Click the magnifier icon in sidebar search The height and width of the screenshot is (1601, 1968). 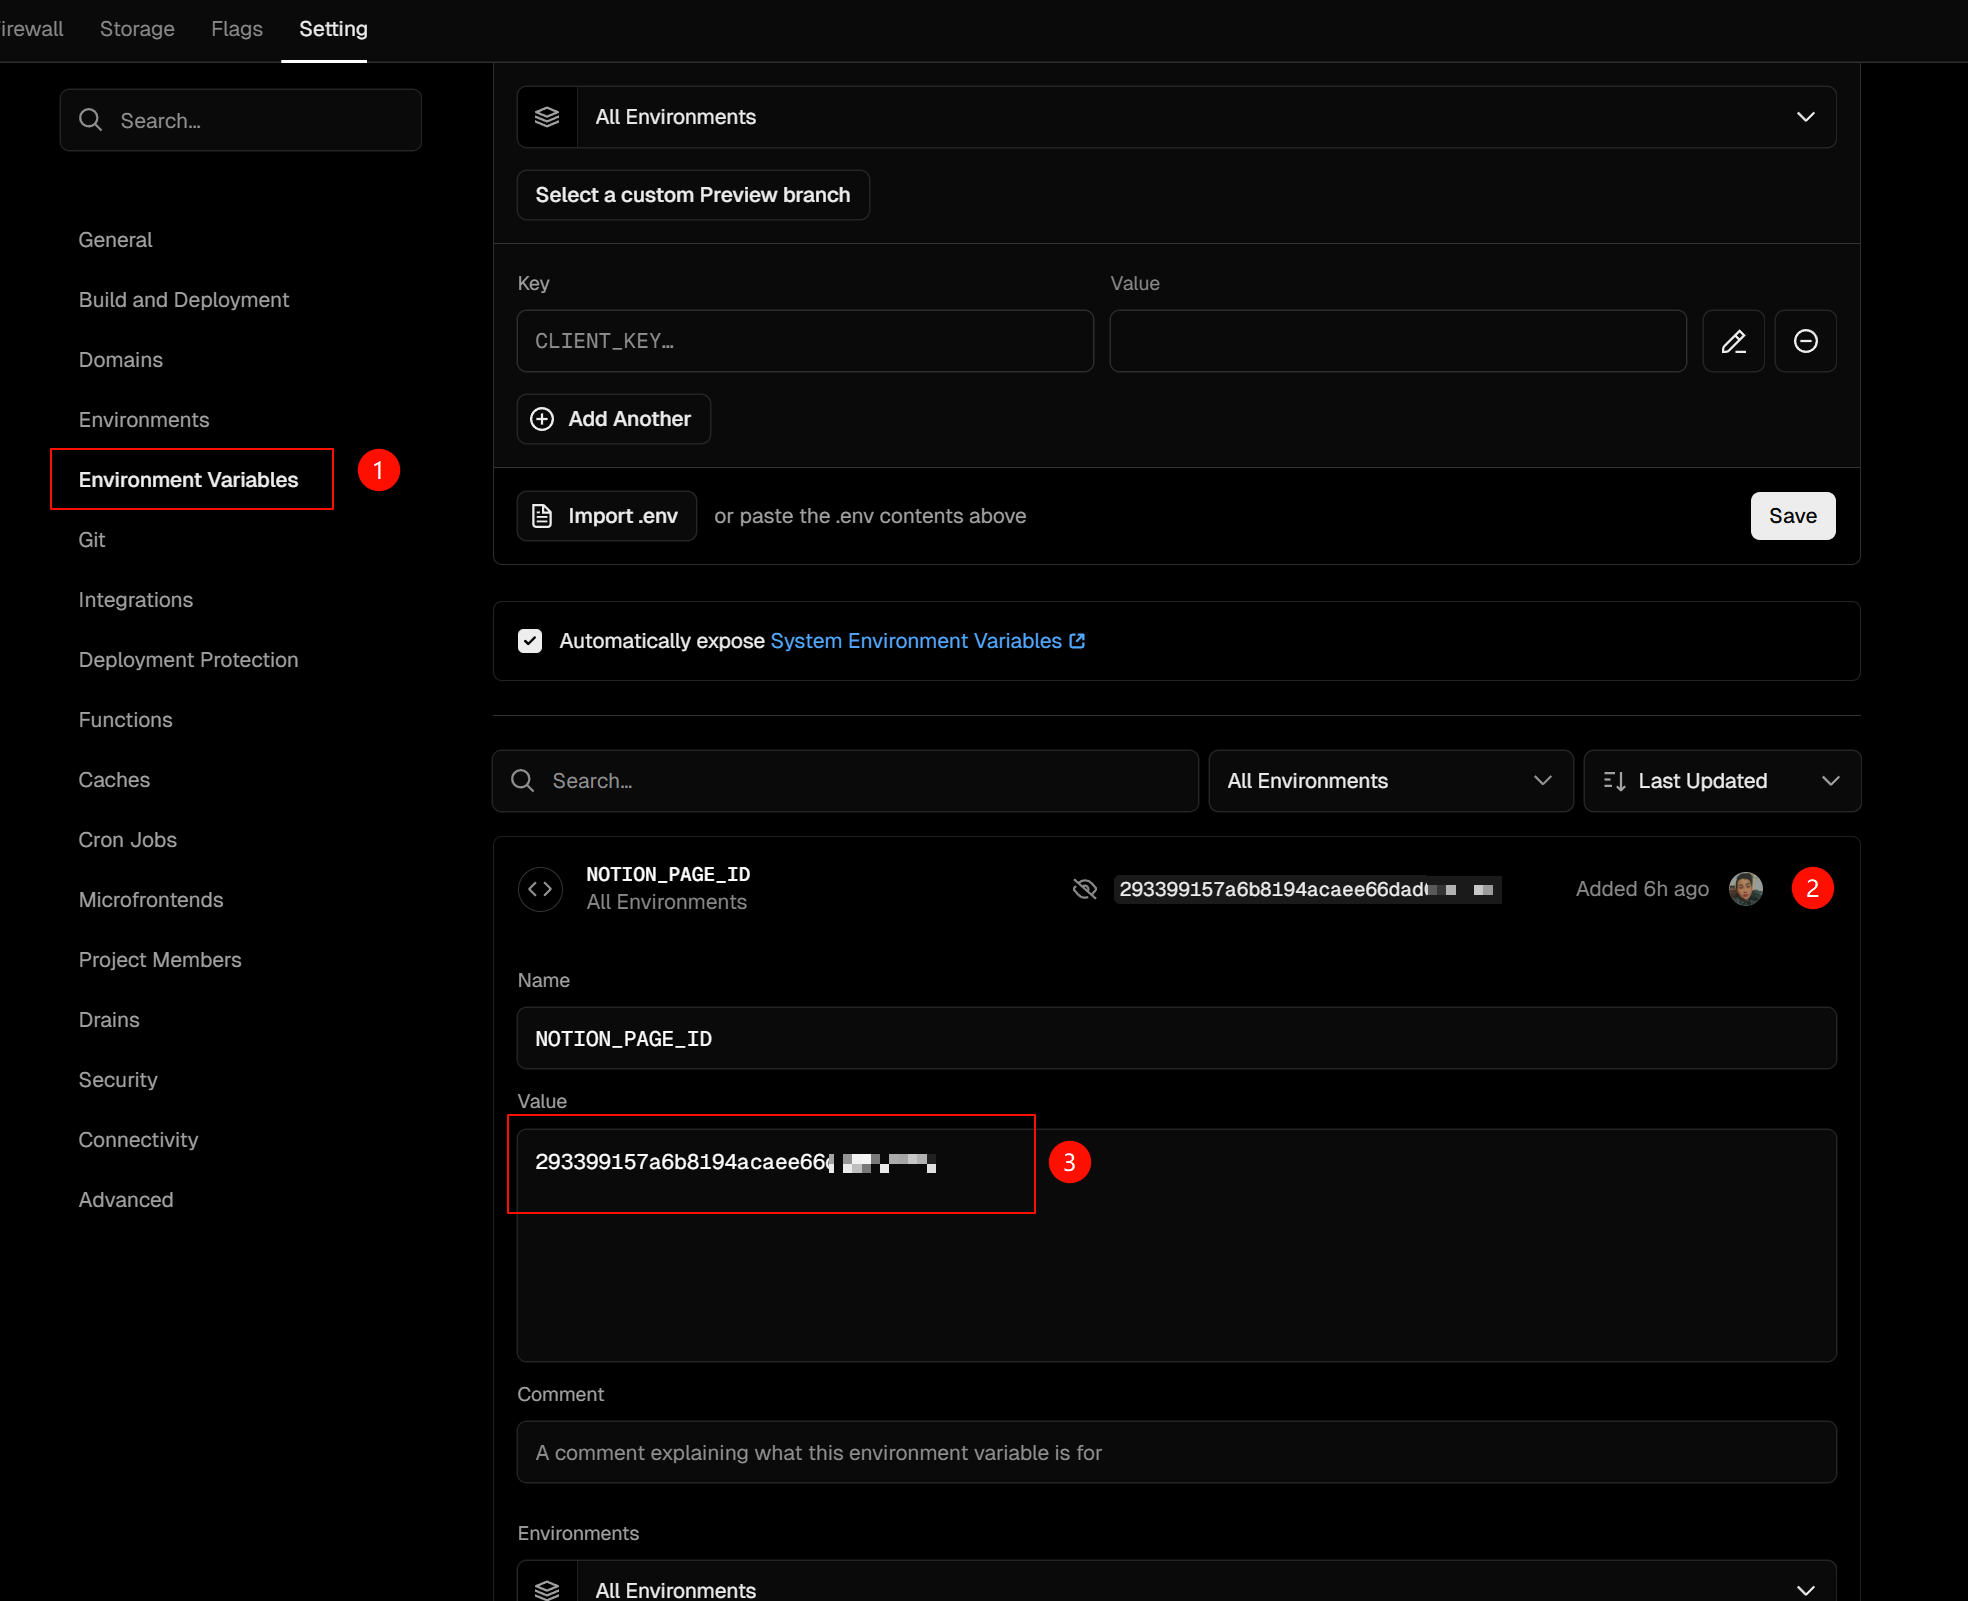[x=91, y=120]
